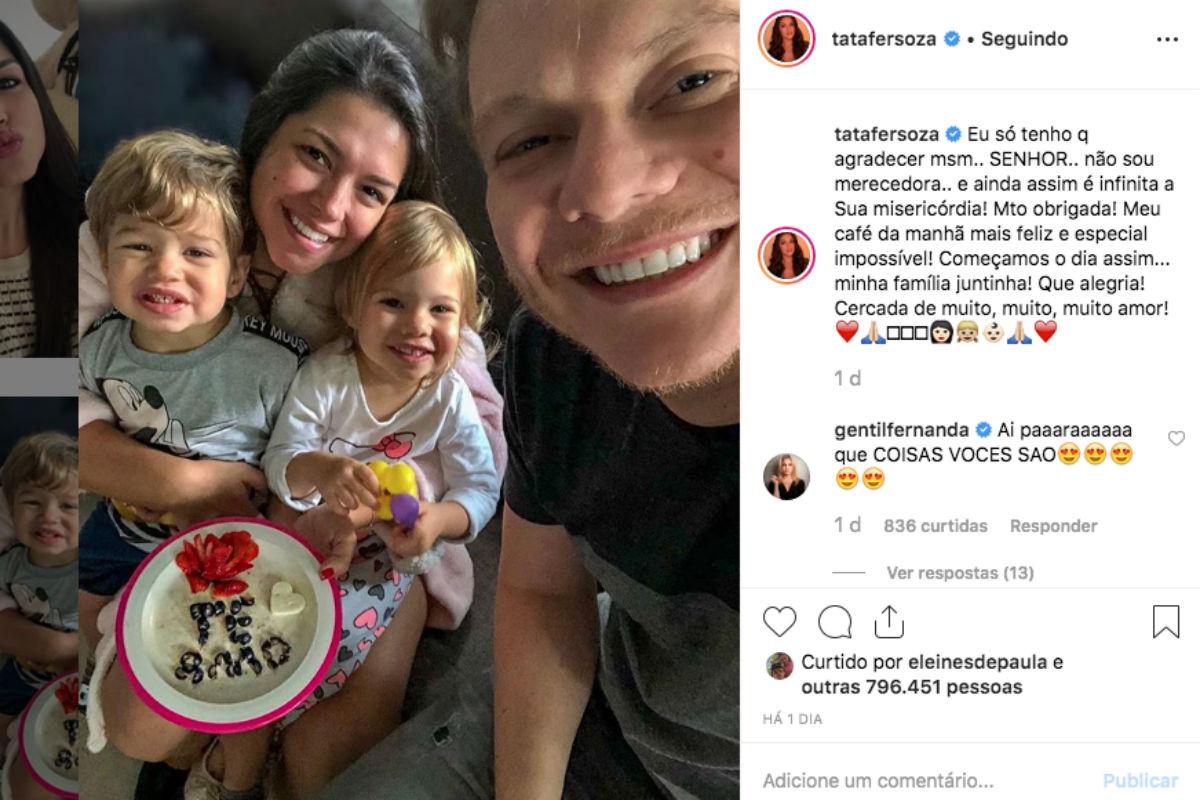Click Responder under gentilfernanda's comment

click(1053, 526)
